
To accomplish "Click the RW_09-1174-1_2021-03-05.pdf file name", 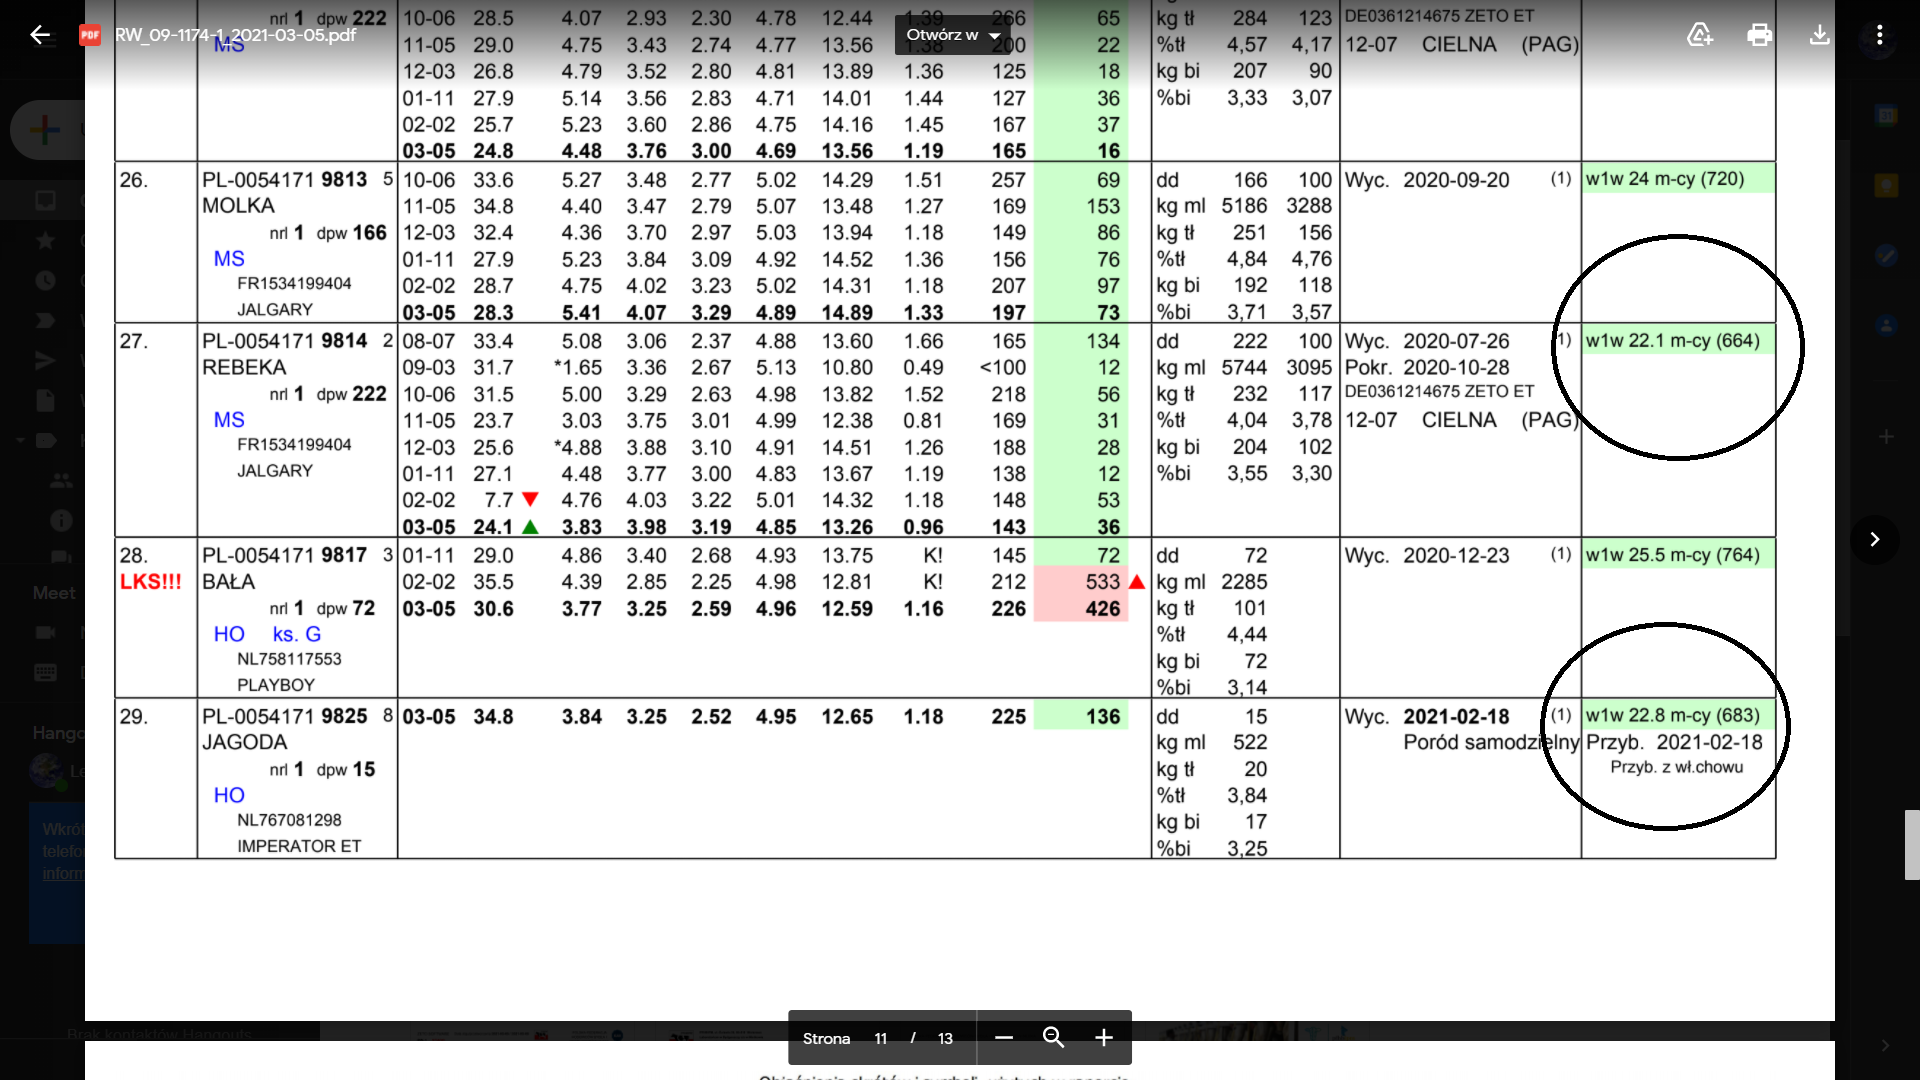I will (x=235, y=35).
